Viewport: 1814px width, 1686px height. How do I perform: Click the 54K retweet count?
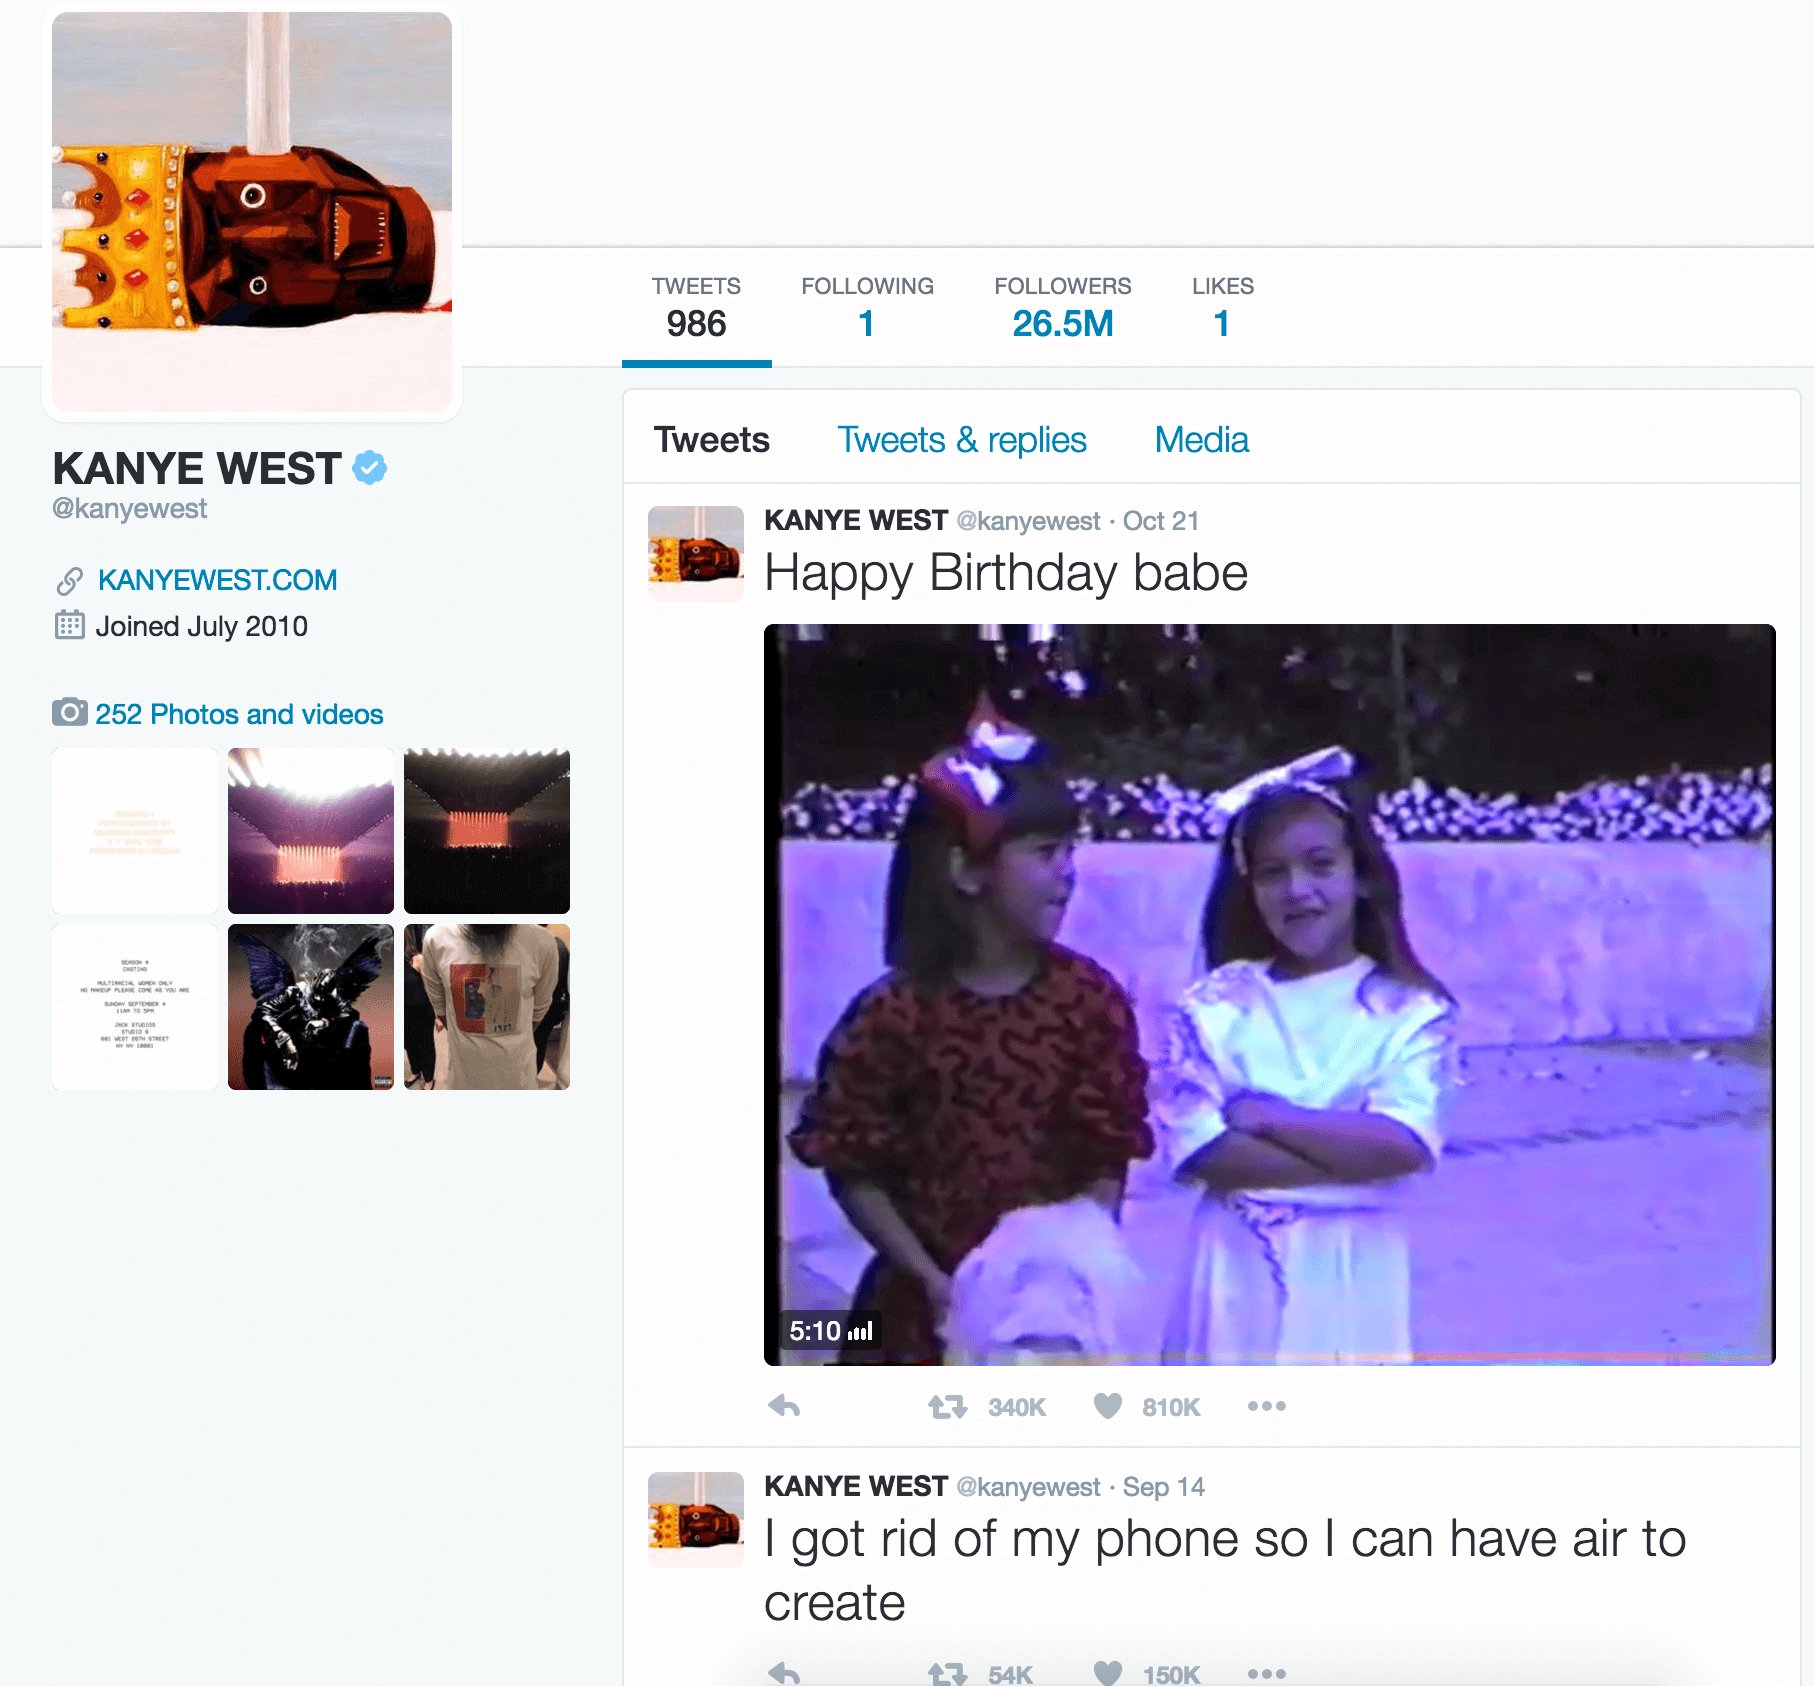[1010, 1674]
